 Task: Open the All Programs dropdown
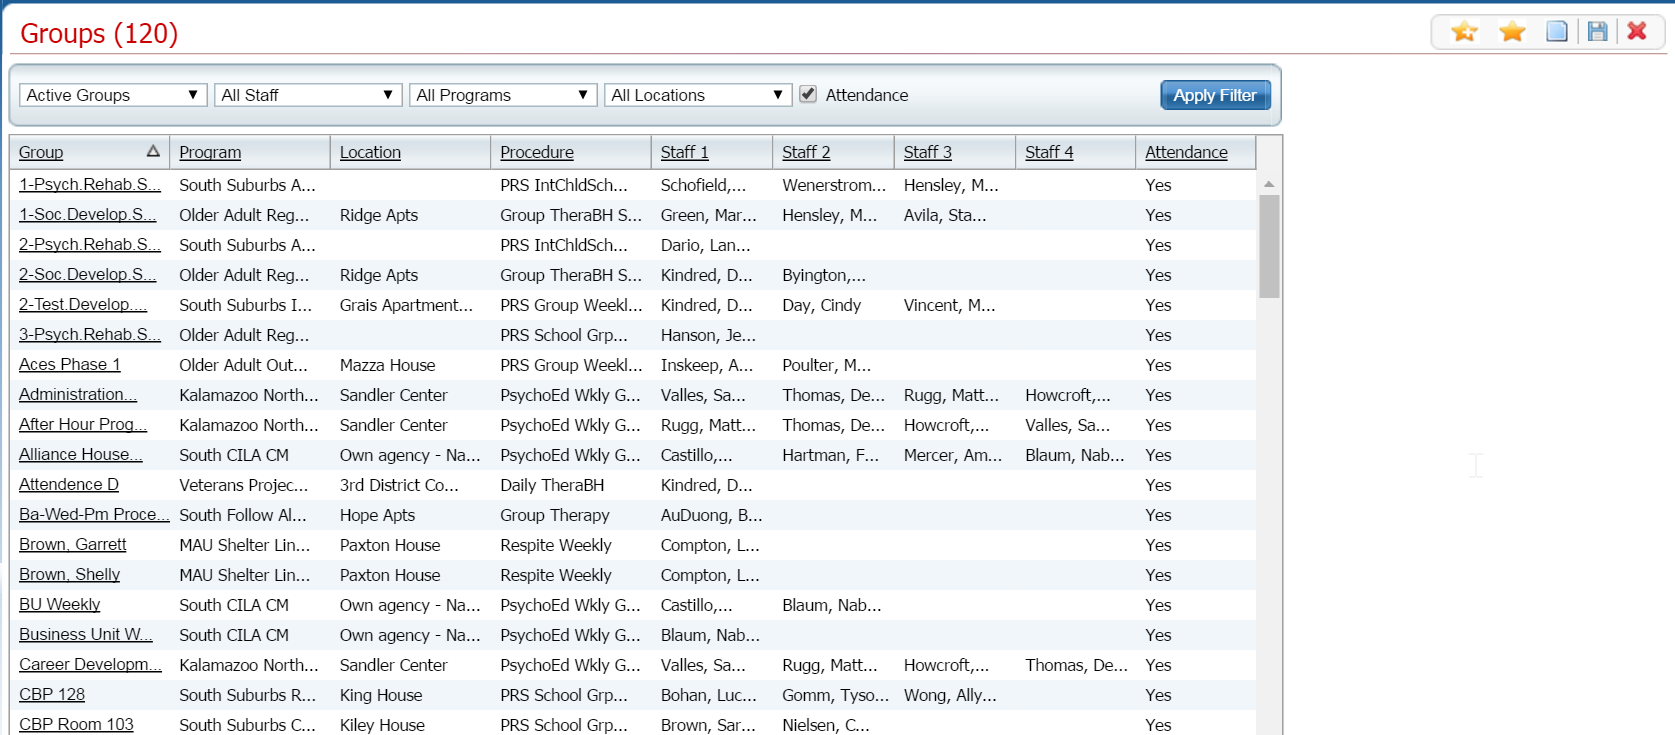503,95
